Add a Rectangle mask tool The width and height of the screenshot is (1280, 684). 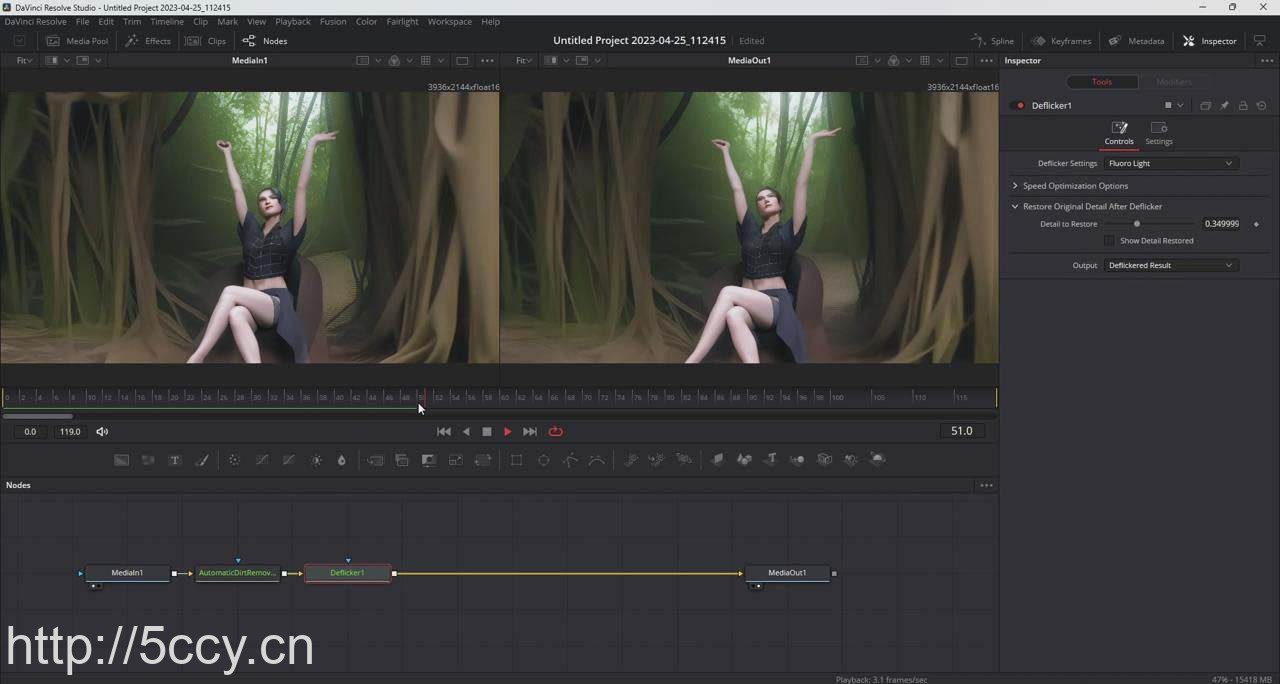[517, 460]
